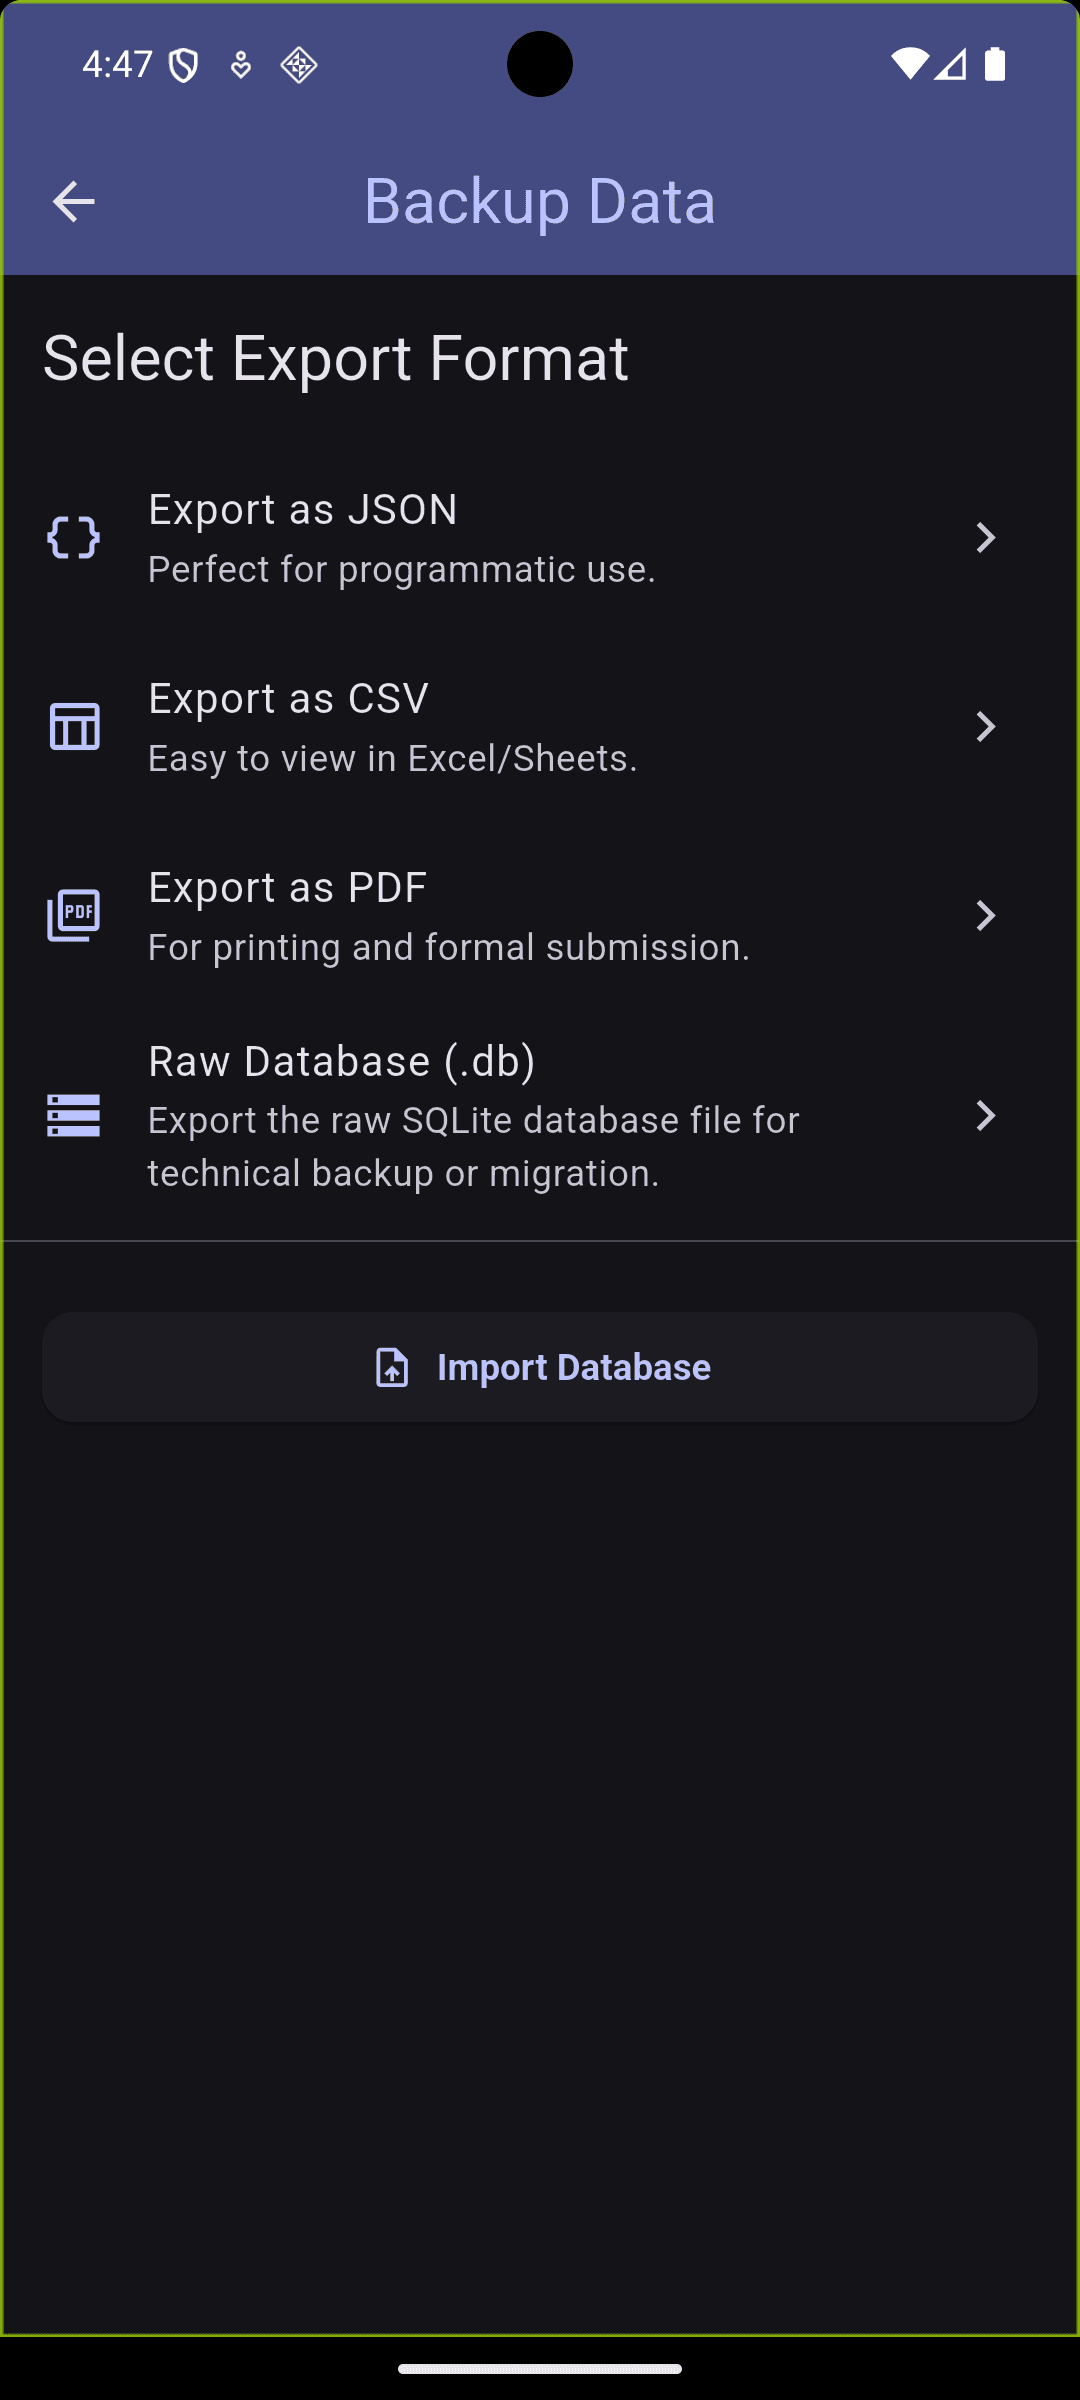Open the chevron for Raw Database (.db)
Viewport: 1080px width, 2400px height.
(x=986, y=1116)
